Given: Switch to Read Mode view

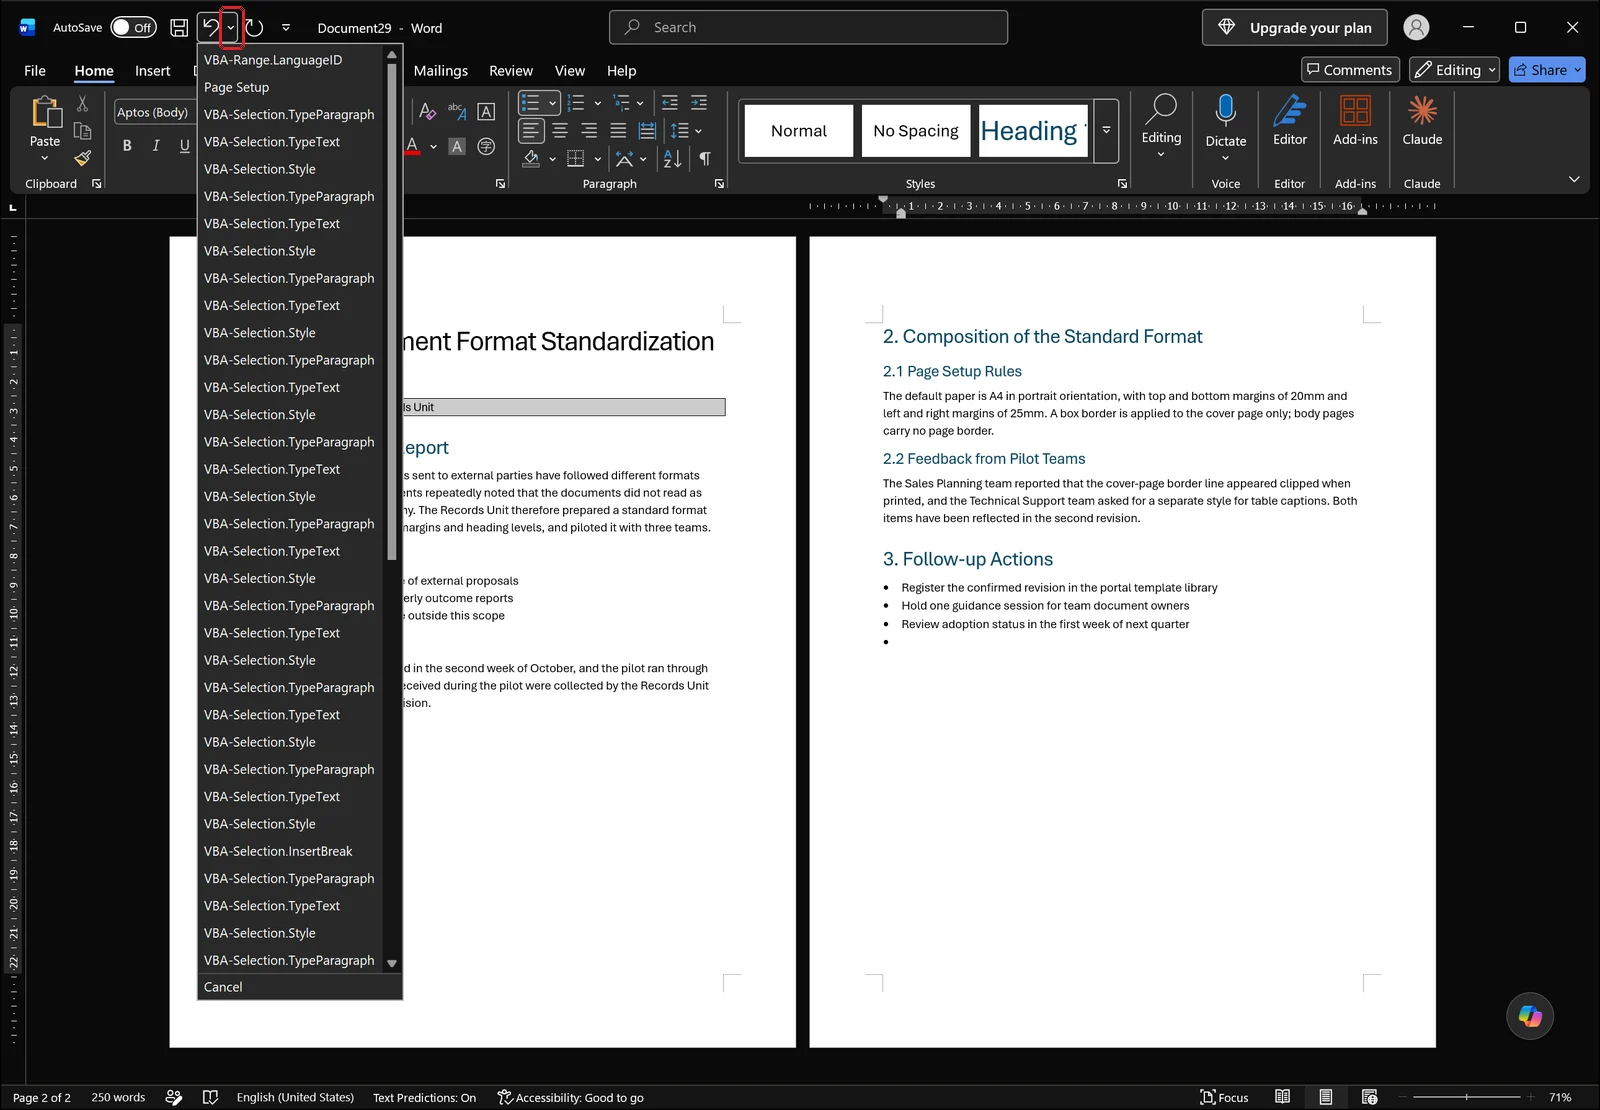Looking at the screenshot, I should 1282,1097.
